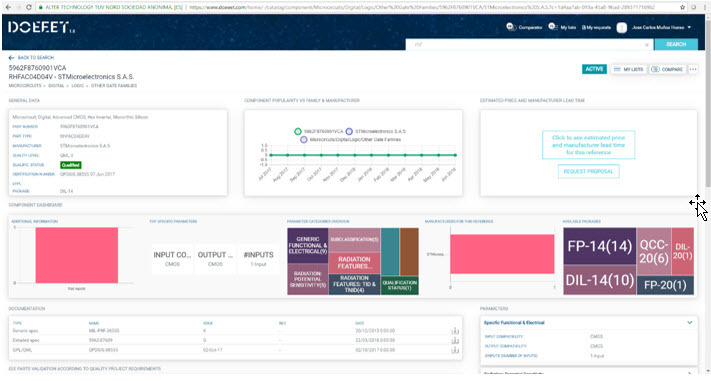Clear the search field with the X
The width and height of the screenshot is (711, 381).
(647, 44)
